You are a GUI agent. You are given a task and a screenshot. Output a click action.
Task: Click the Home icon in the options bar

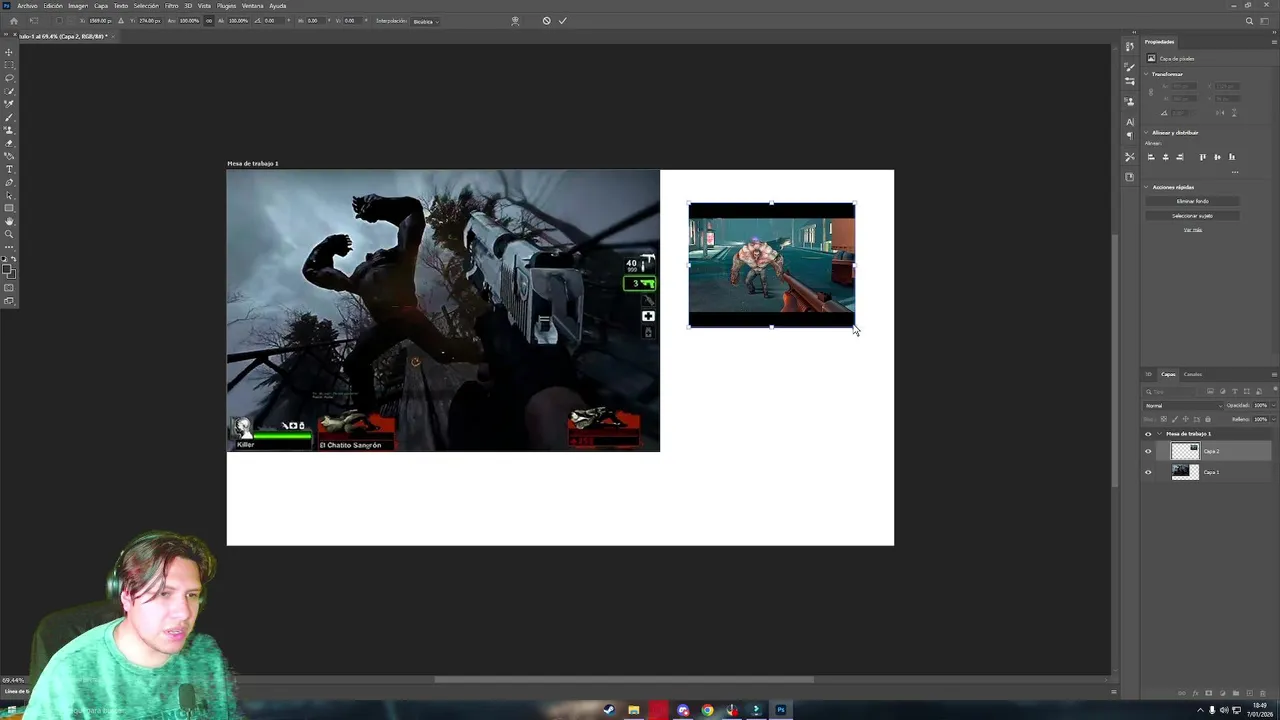click(13, 21)
